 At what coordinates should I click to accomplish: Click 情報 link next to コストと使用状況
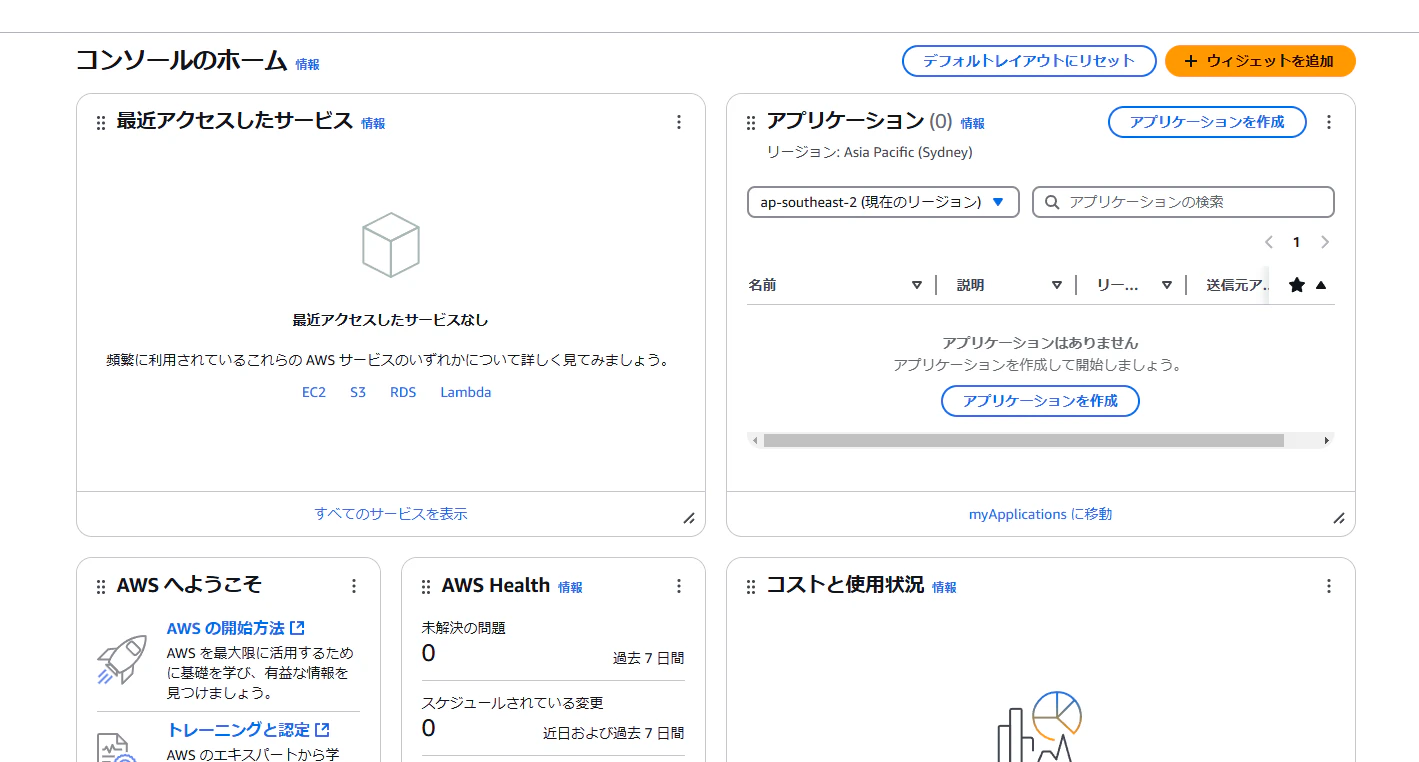tap(944, 588)
